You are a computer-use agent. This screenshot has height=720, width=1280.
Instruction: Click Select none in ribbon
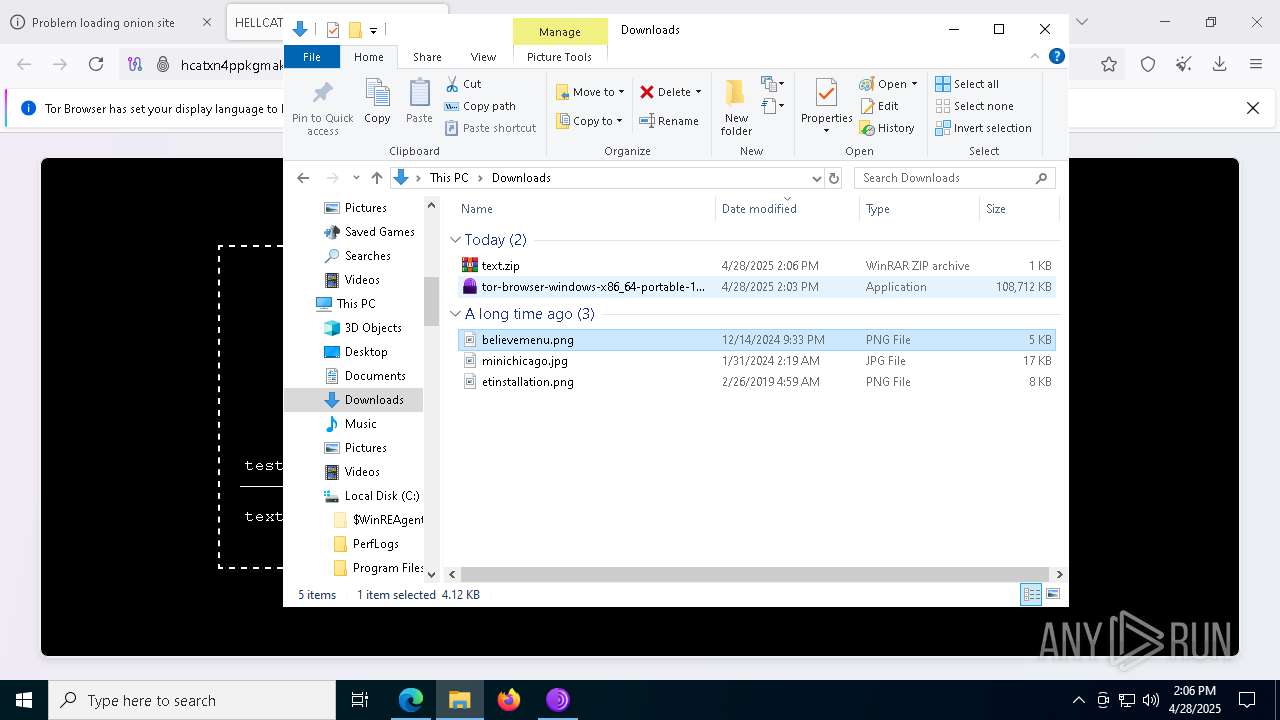[975, 106]
